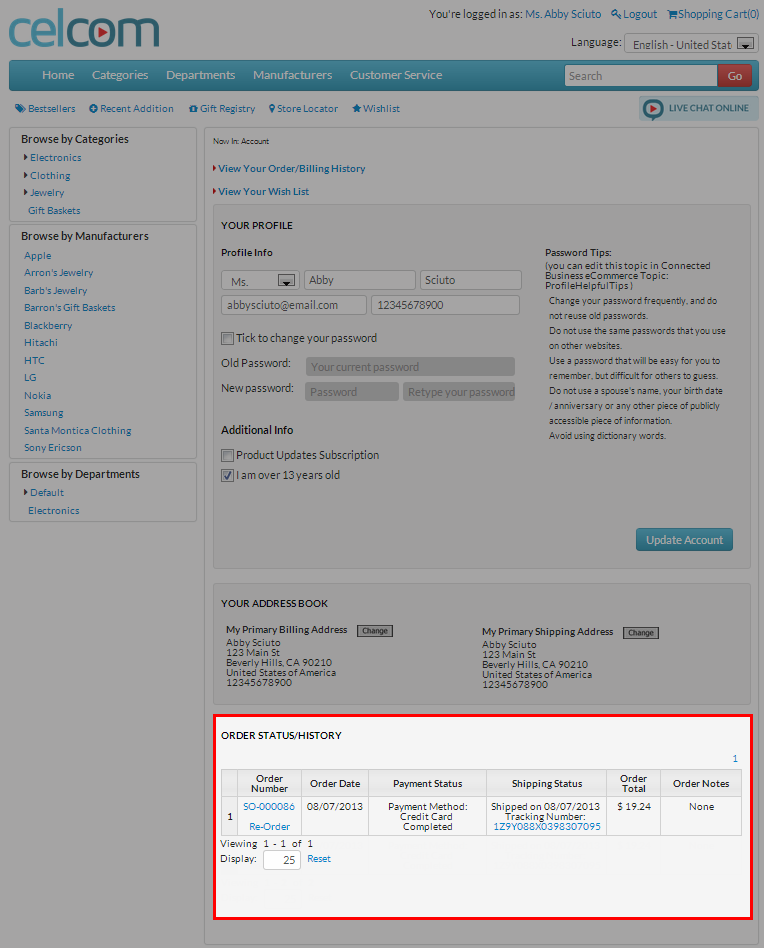
Task: Click the Celcom logo
Action: point(83,30)
